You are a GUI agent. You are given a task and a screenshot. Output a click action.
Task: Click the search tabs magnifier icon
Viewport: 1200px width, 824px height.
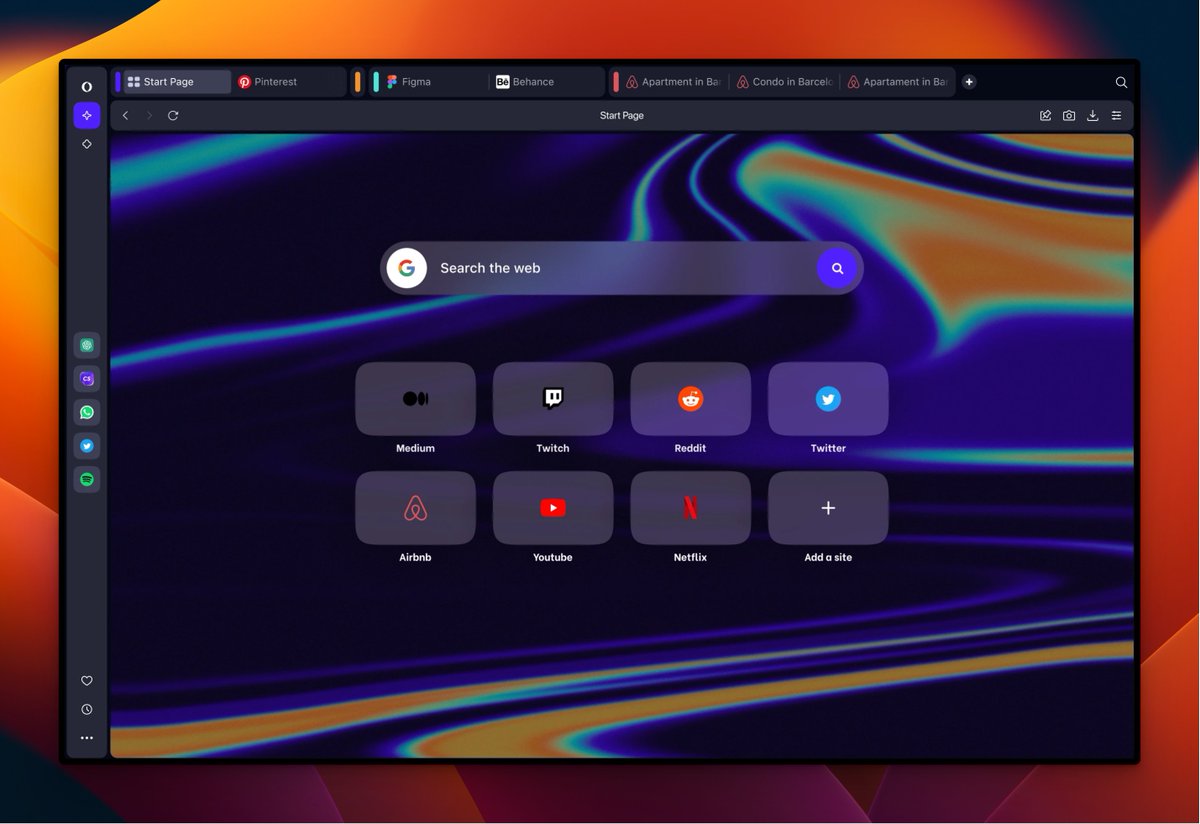click(x=1121, y=82)
